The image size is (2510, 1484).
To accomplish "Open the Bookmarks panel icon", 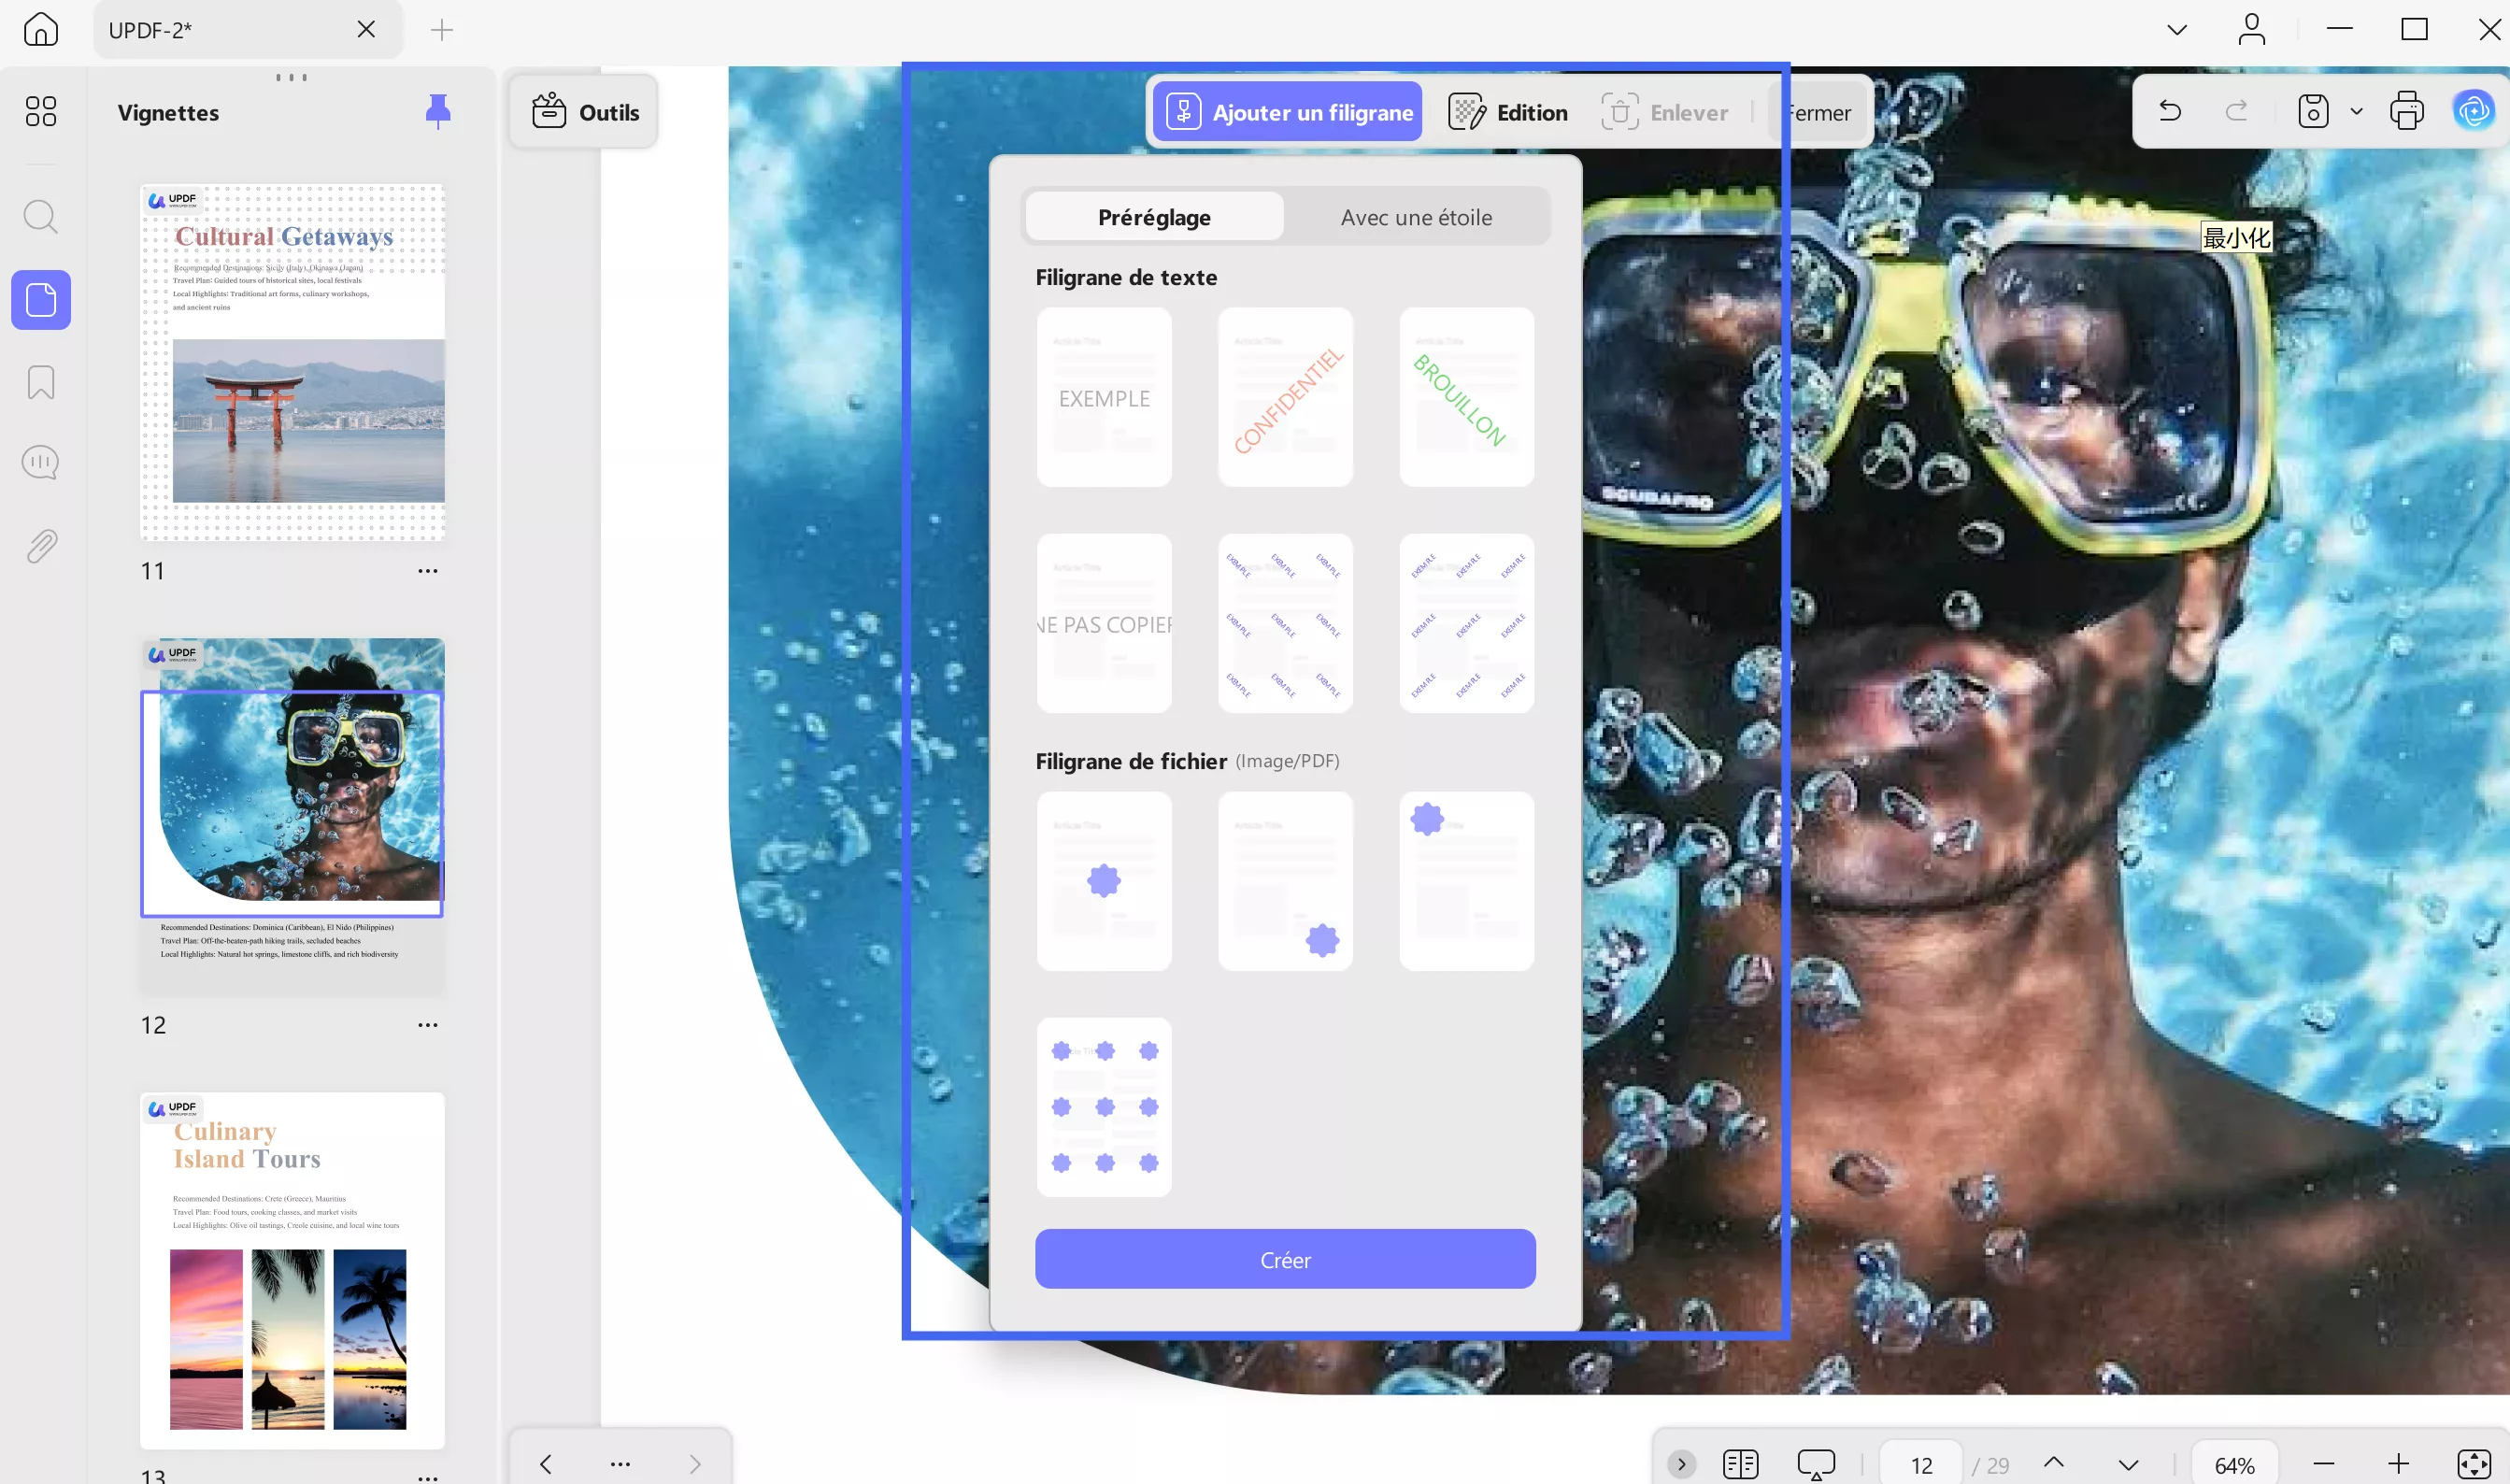I will (x=41, y=382).
